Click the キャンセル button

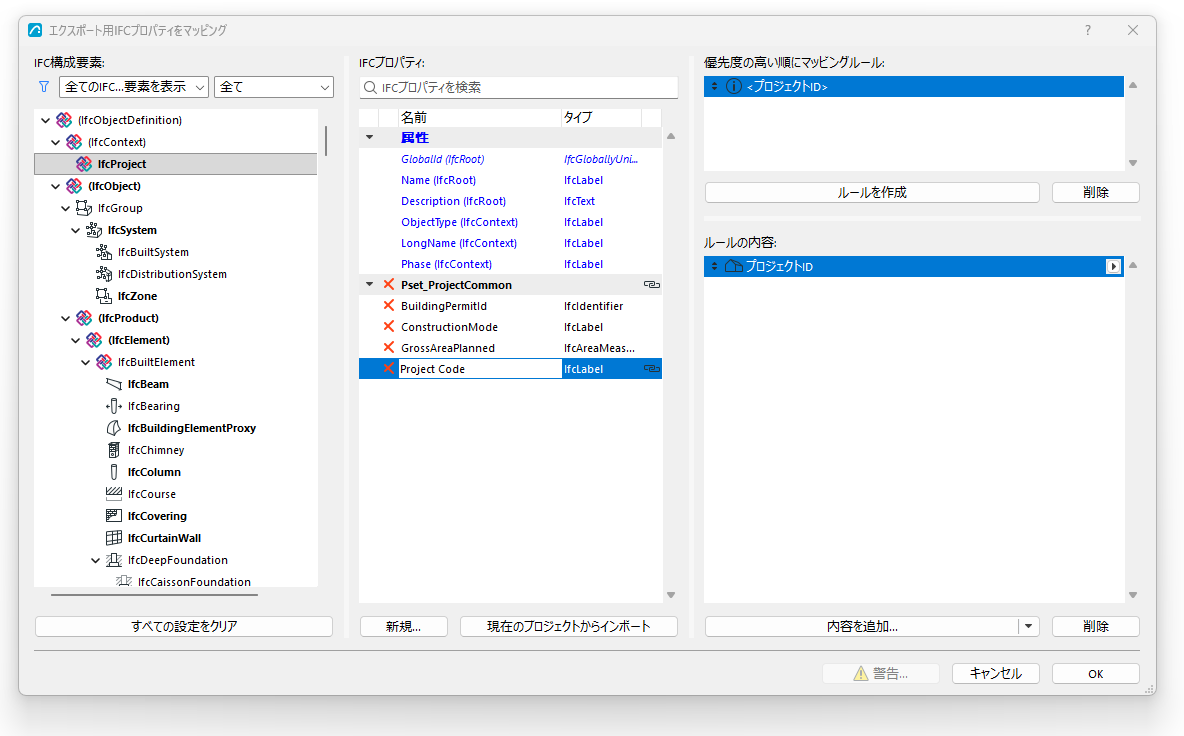pyautogui.click(x=995, y=673)
